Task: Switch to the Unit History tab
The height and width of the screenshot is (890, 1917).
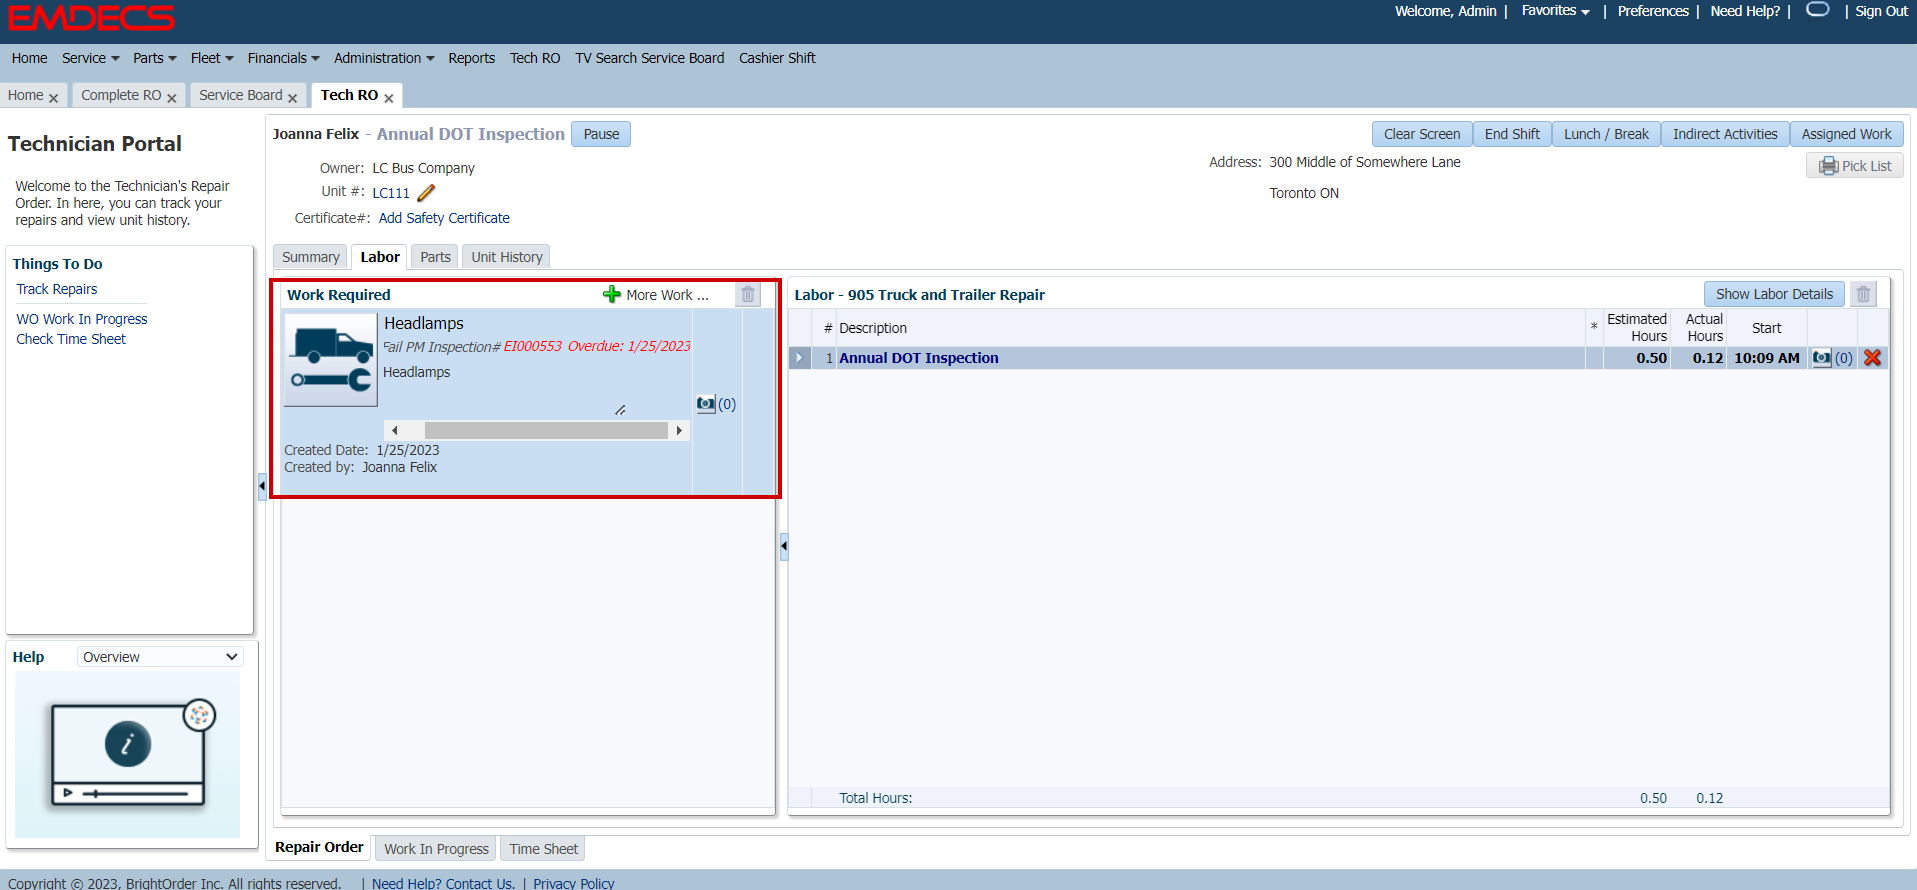Action: 507,257
